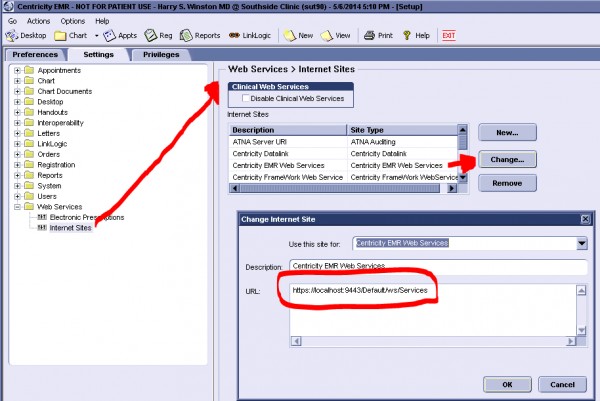The width and height of the screenshot is (600, 401).
Task: Open the Chart toolbar dropdown arrow
Action: pyautogui.click(x=96, y=36)
